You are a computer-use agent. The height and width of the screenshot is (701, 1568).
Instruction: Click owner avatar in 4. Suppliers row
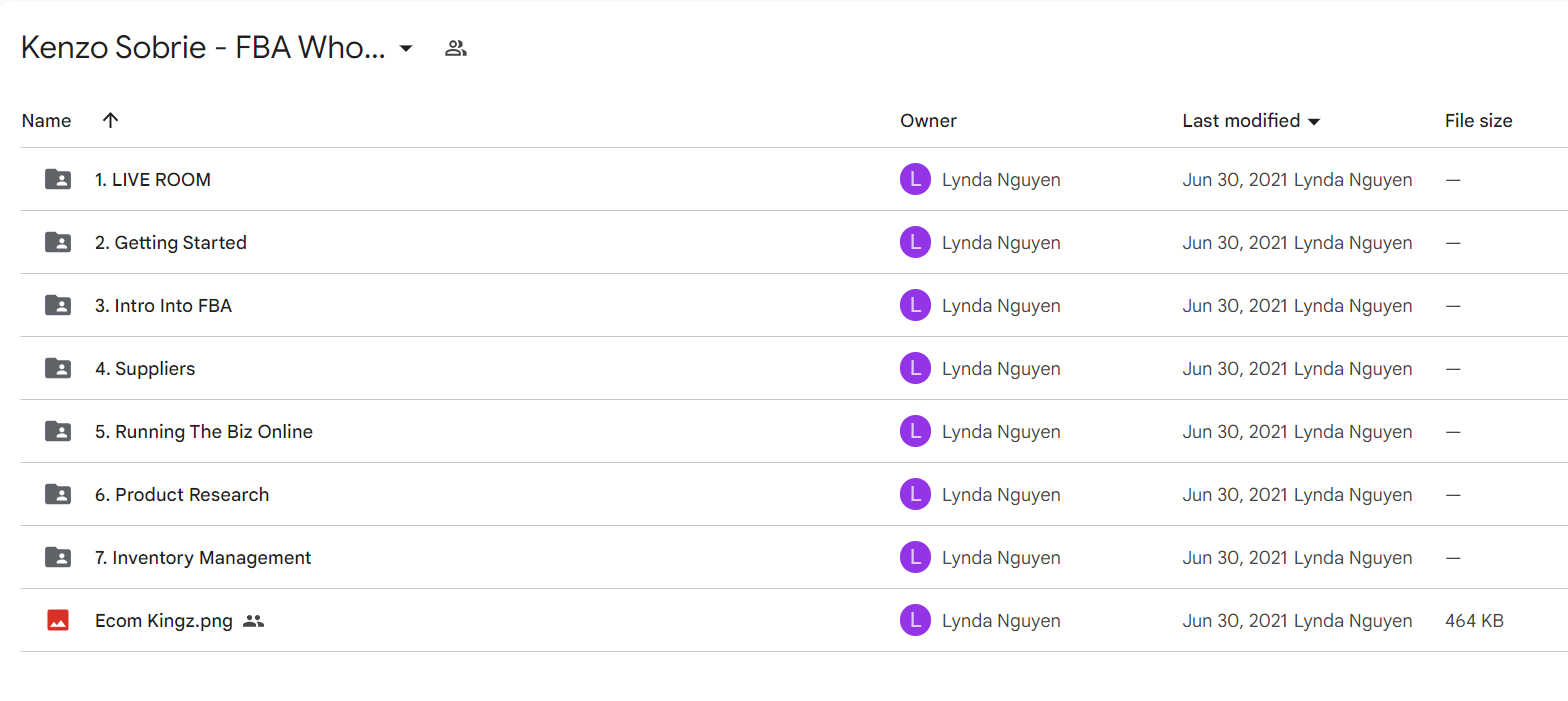tap(916, 369)
